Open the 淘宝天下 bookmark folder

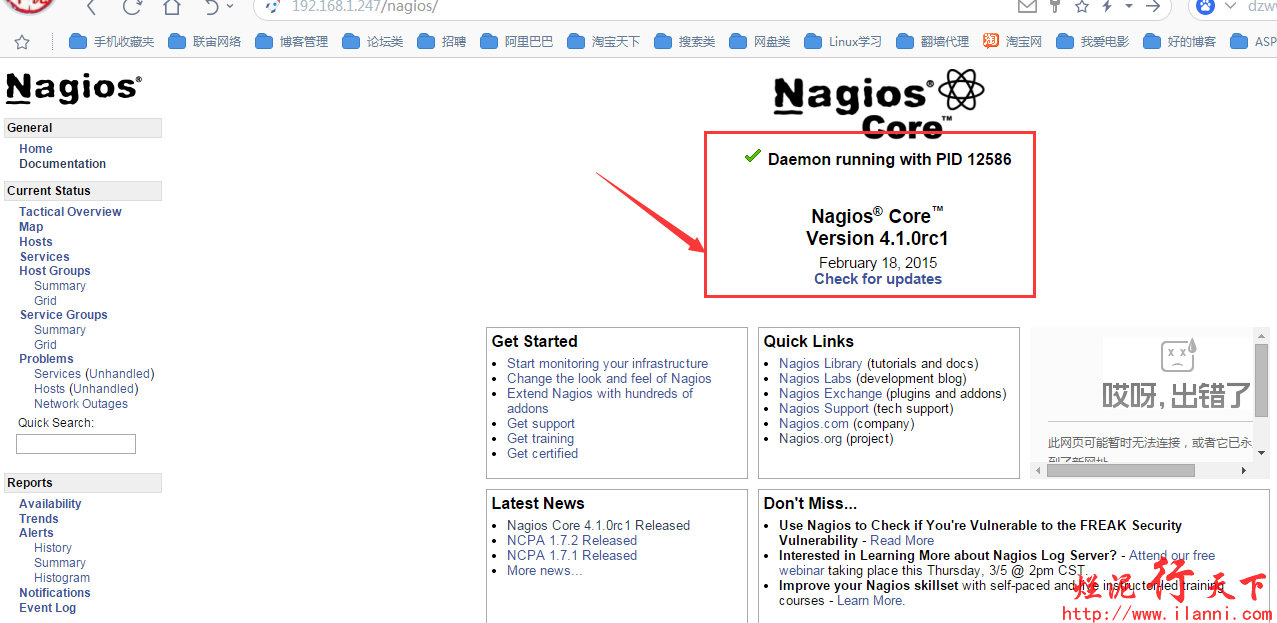click(603, 42)
